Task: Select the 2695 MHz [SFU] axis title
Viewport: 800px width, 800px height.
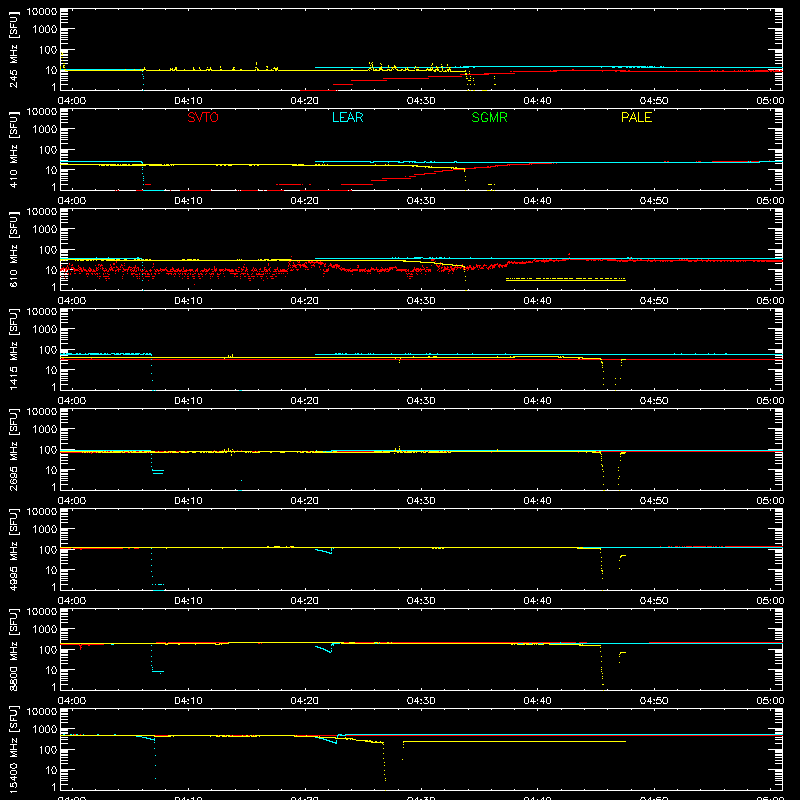Action: pos(13,449)
